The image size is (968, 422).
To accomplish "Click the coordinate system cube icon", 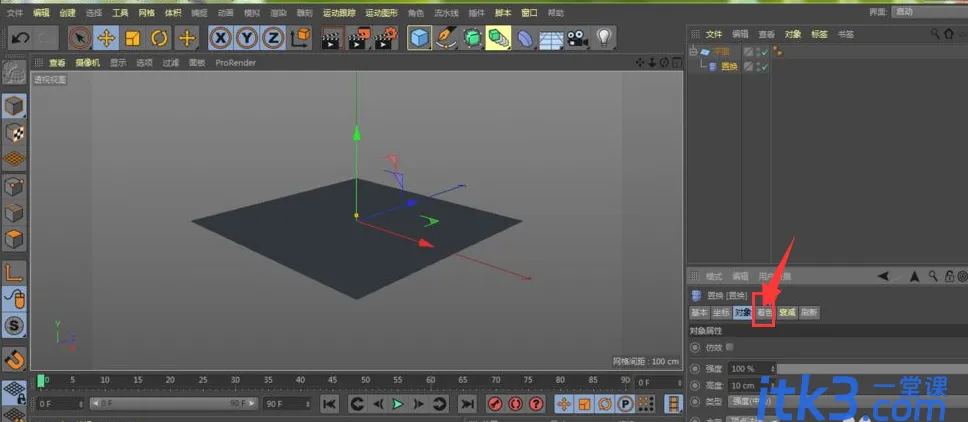I will [x=301, y=38].
